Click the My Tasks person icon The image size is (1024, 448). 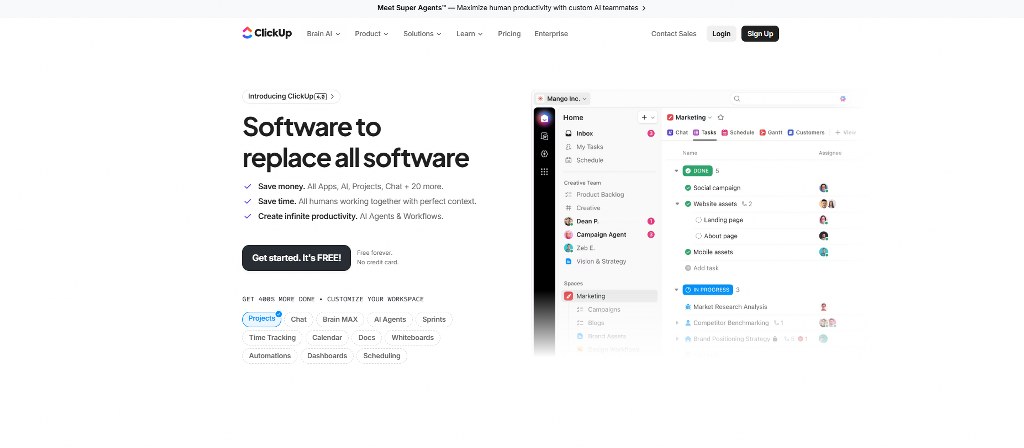pyautogui.click(x=568, y=147)
